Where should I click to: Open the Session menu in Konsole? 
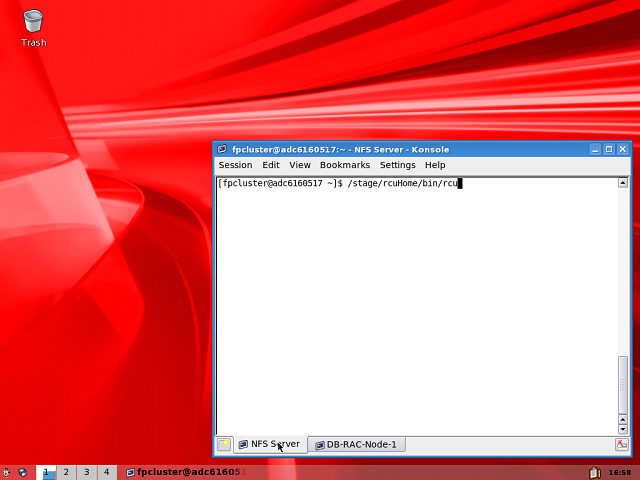(x=236, y=165)
